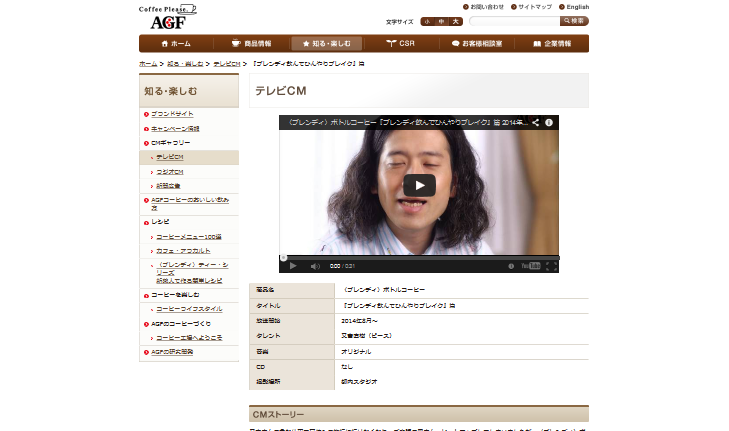Image resolution: width=729 pixels, height=431 pixels.
Task: Focus the site search input field
Action: [515, 21]
